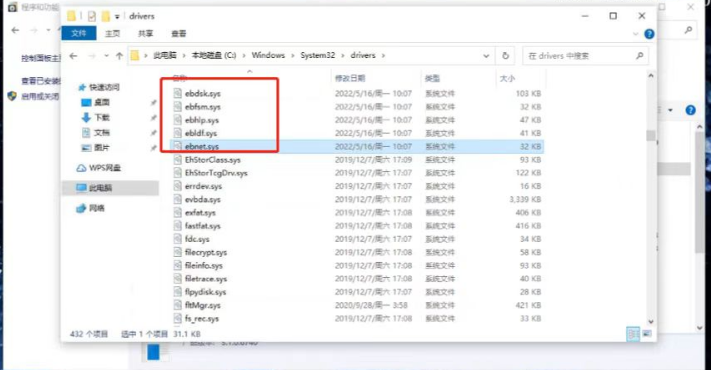
Task: Select the fastfat.sys file
Action: point(203,225)
